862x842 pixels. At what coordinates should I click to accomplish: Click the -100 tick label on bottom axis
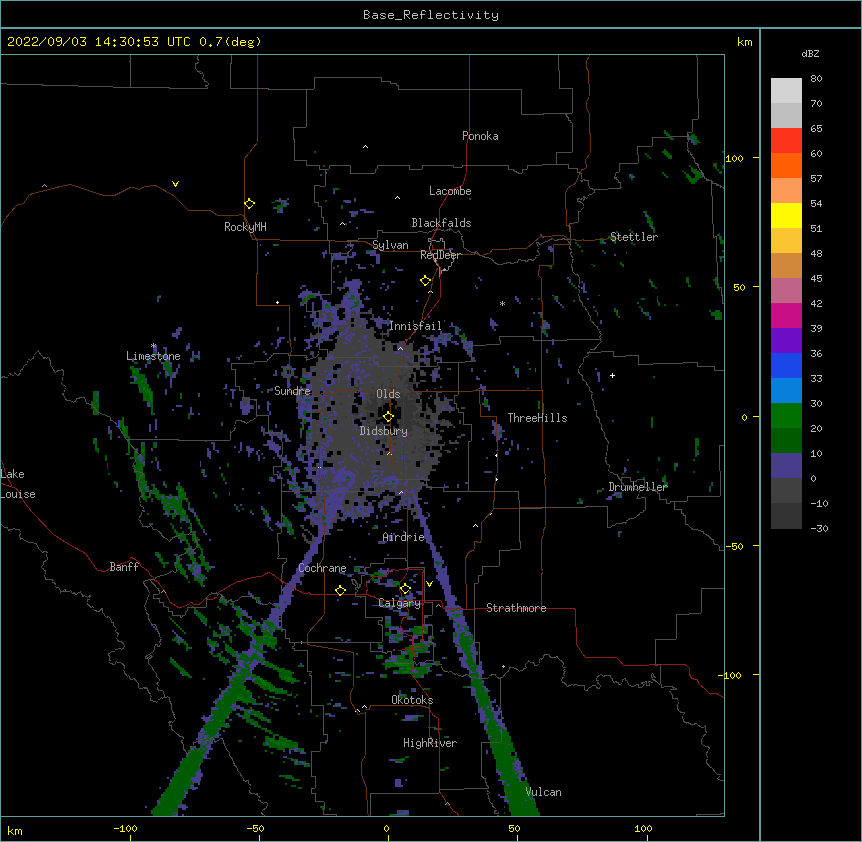(125, 828)
